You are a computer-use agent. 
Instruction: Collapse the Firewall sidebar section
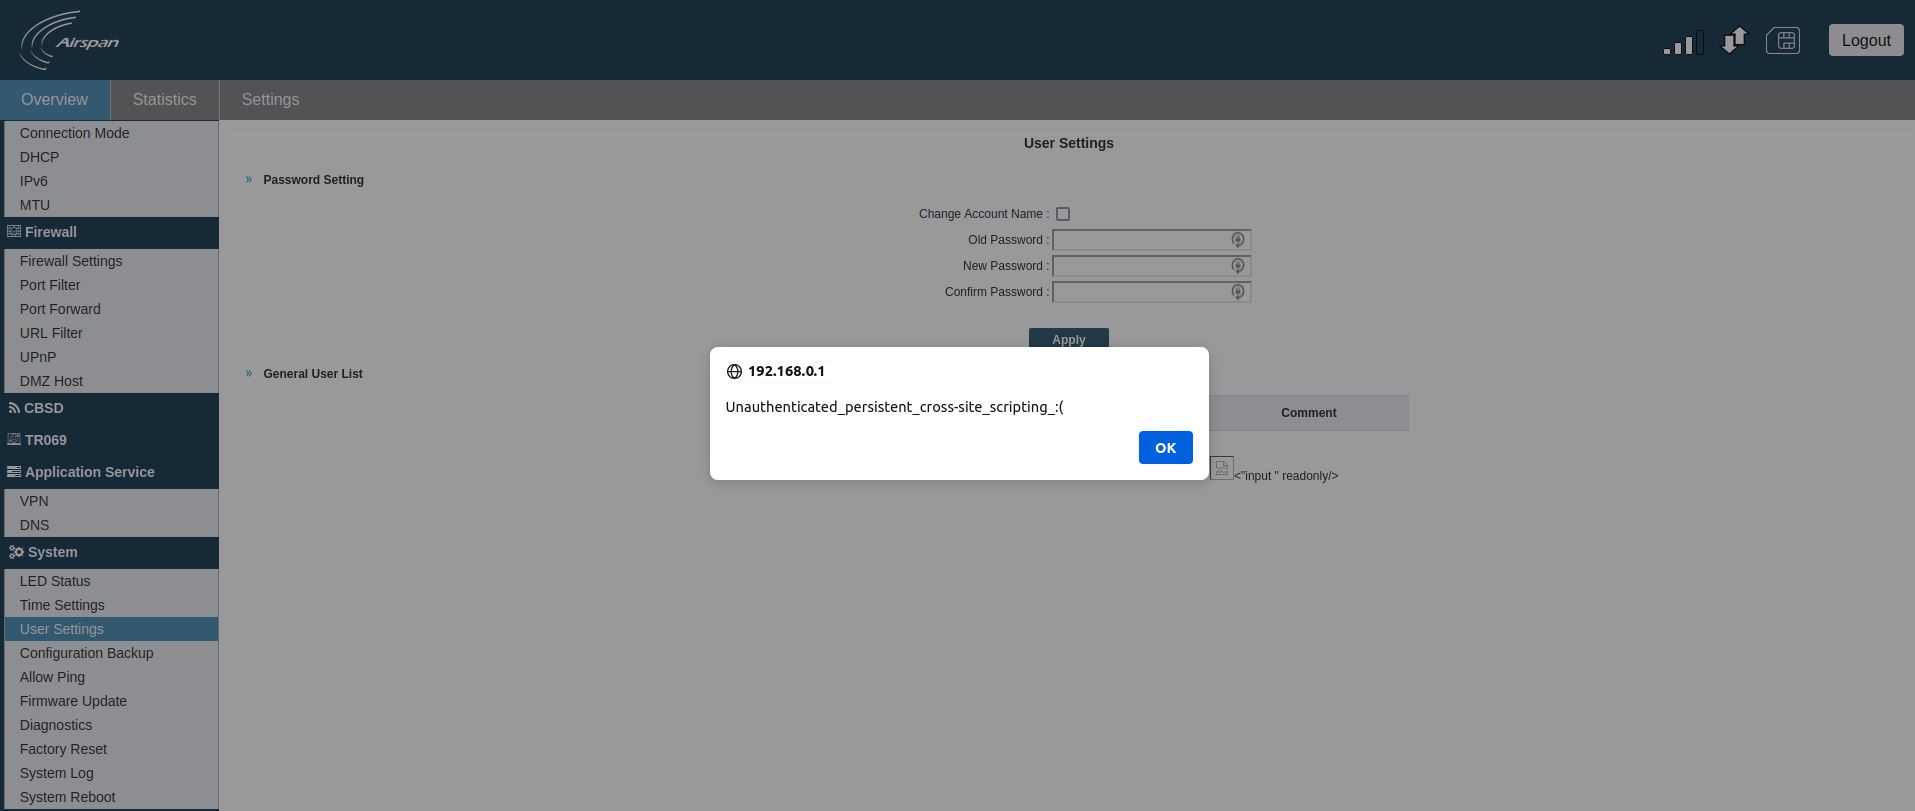(x=50, y=232)
